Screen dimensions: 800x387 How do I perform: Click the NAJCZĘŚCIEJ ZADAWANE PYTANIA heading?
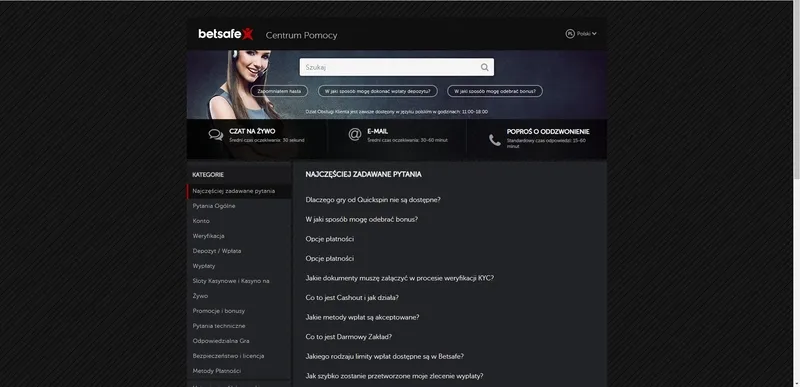[363, 174]
